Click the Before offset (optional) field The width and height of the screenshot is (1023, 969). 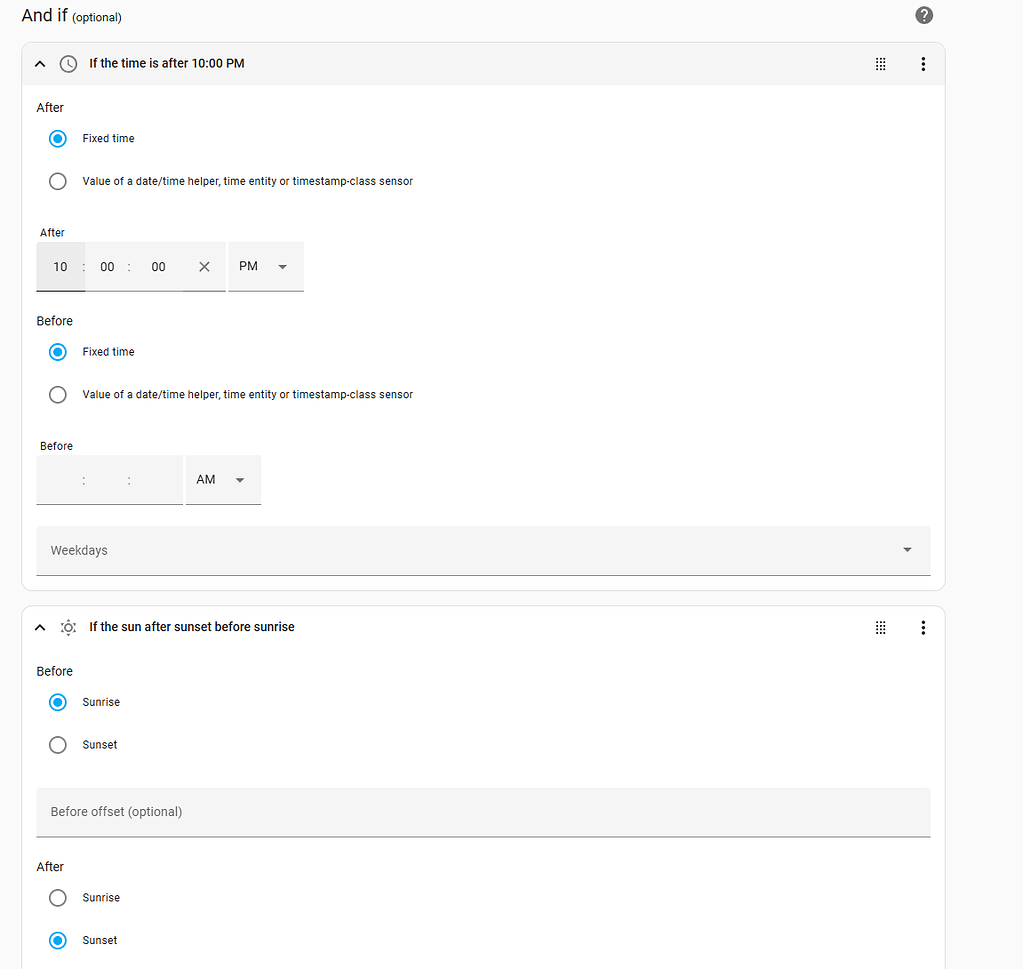point(483,812)
